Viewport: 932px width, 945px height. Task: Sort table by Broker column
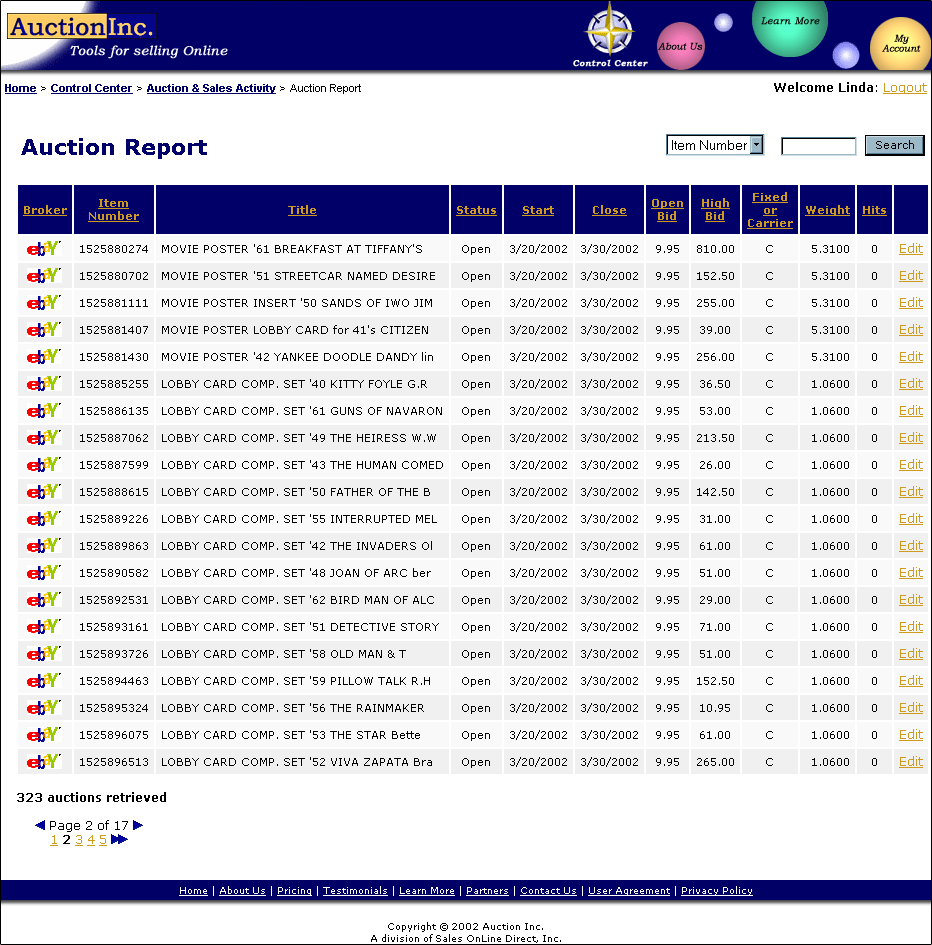click(45, 210)
